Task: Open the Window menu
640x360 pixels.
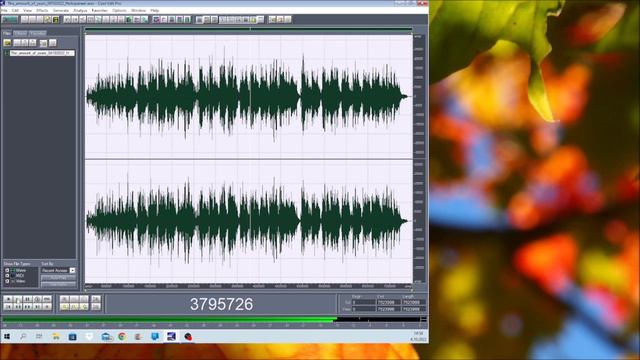Action: click(138, 10)
